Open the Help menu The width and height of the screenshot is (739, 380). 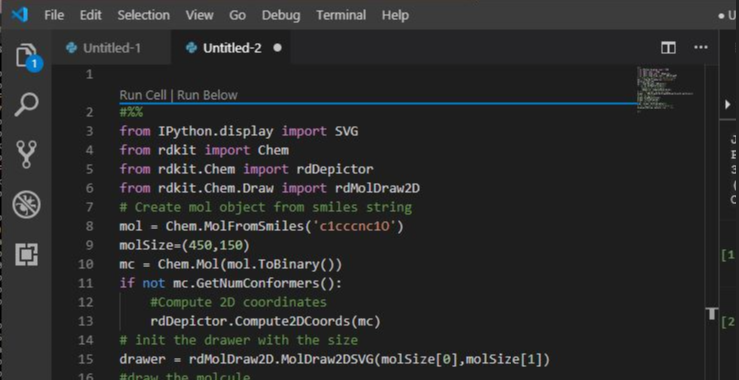point(395,15)
